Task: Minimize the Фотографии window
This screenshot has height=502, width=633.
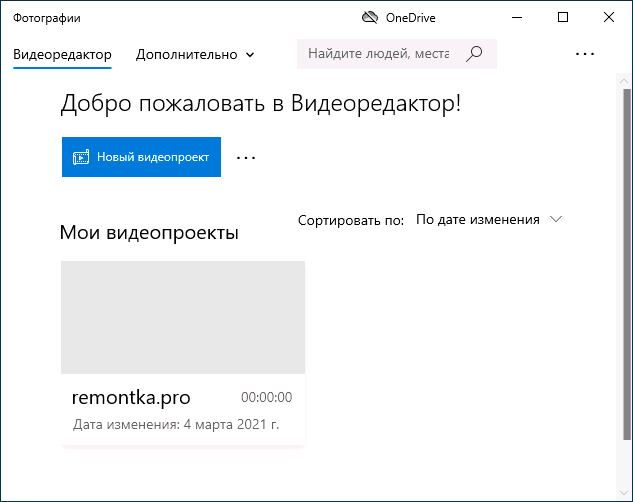Action: (x=517, y=17)
